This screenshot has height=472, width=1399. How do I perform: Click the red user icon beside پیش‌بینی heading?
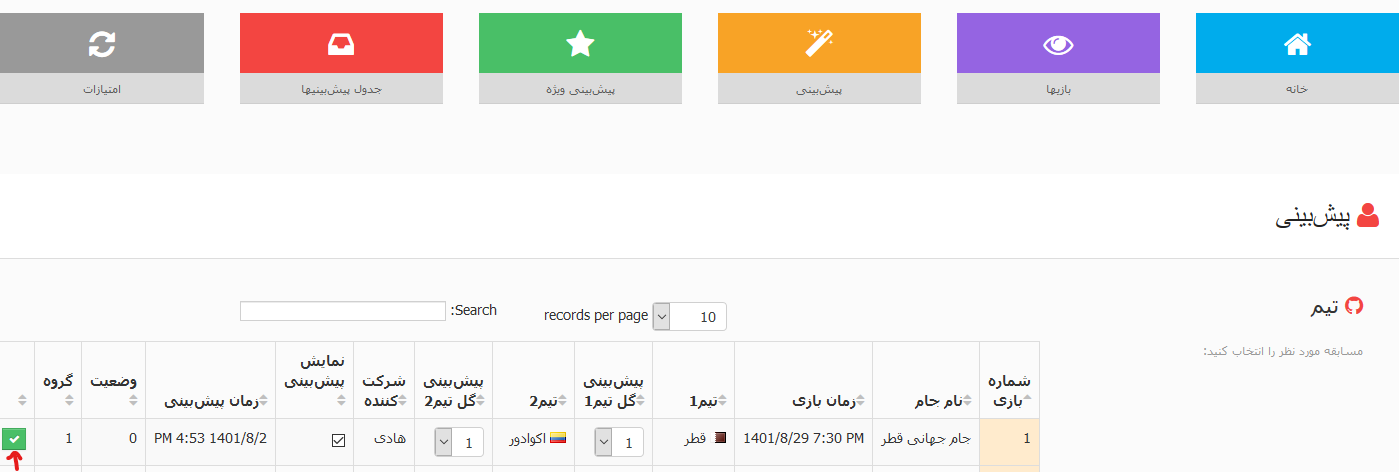1368,217
